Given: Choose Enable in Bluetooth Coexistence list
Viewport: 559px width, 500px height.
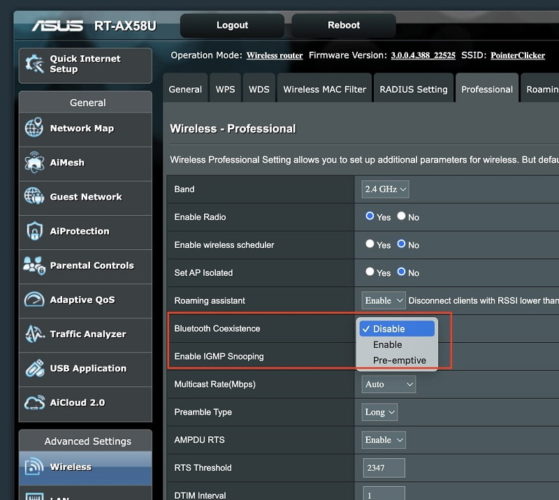Looking at the screenshot, I should tap(397, 345).
